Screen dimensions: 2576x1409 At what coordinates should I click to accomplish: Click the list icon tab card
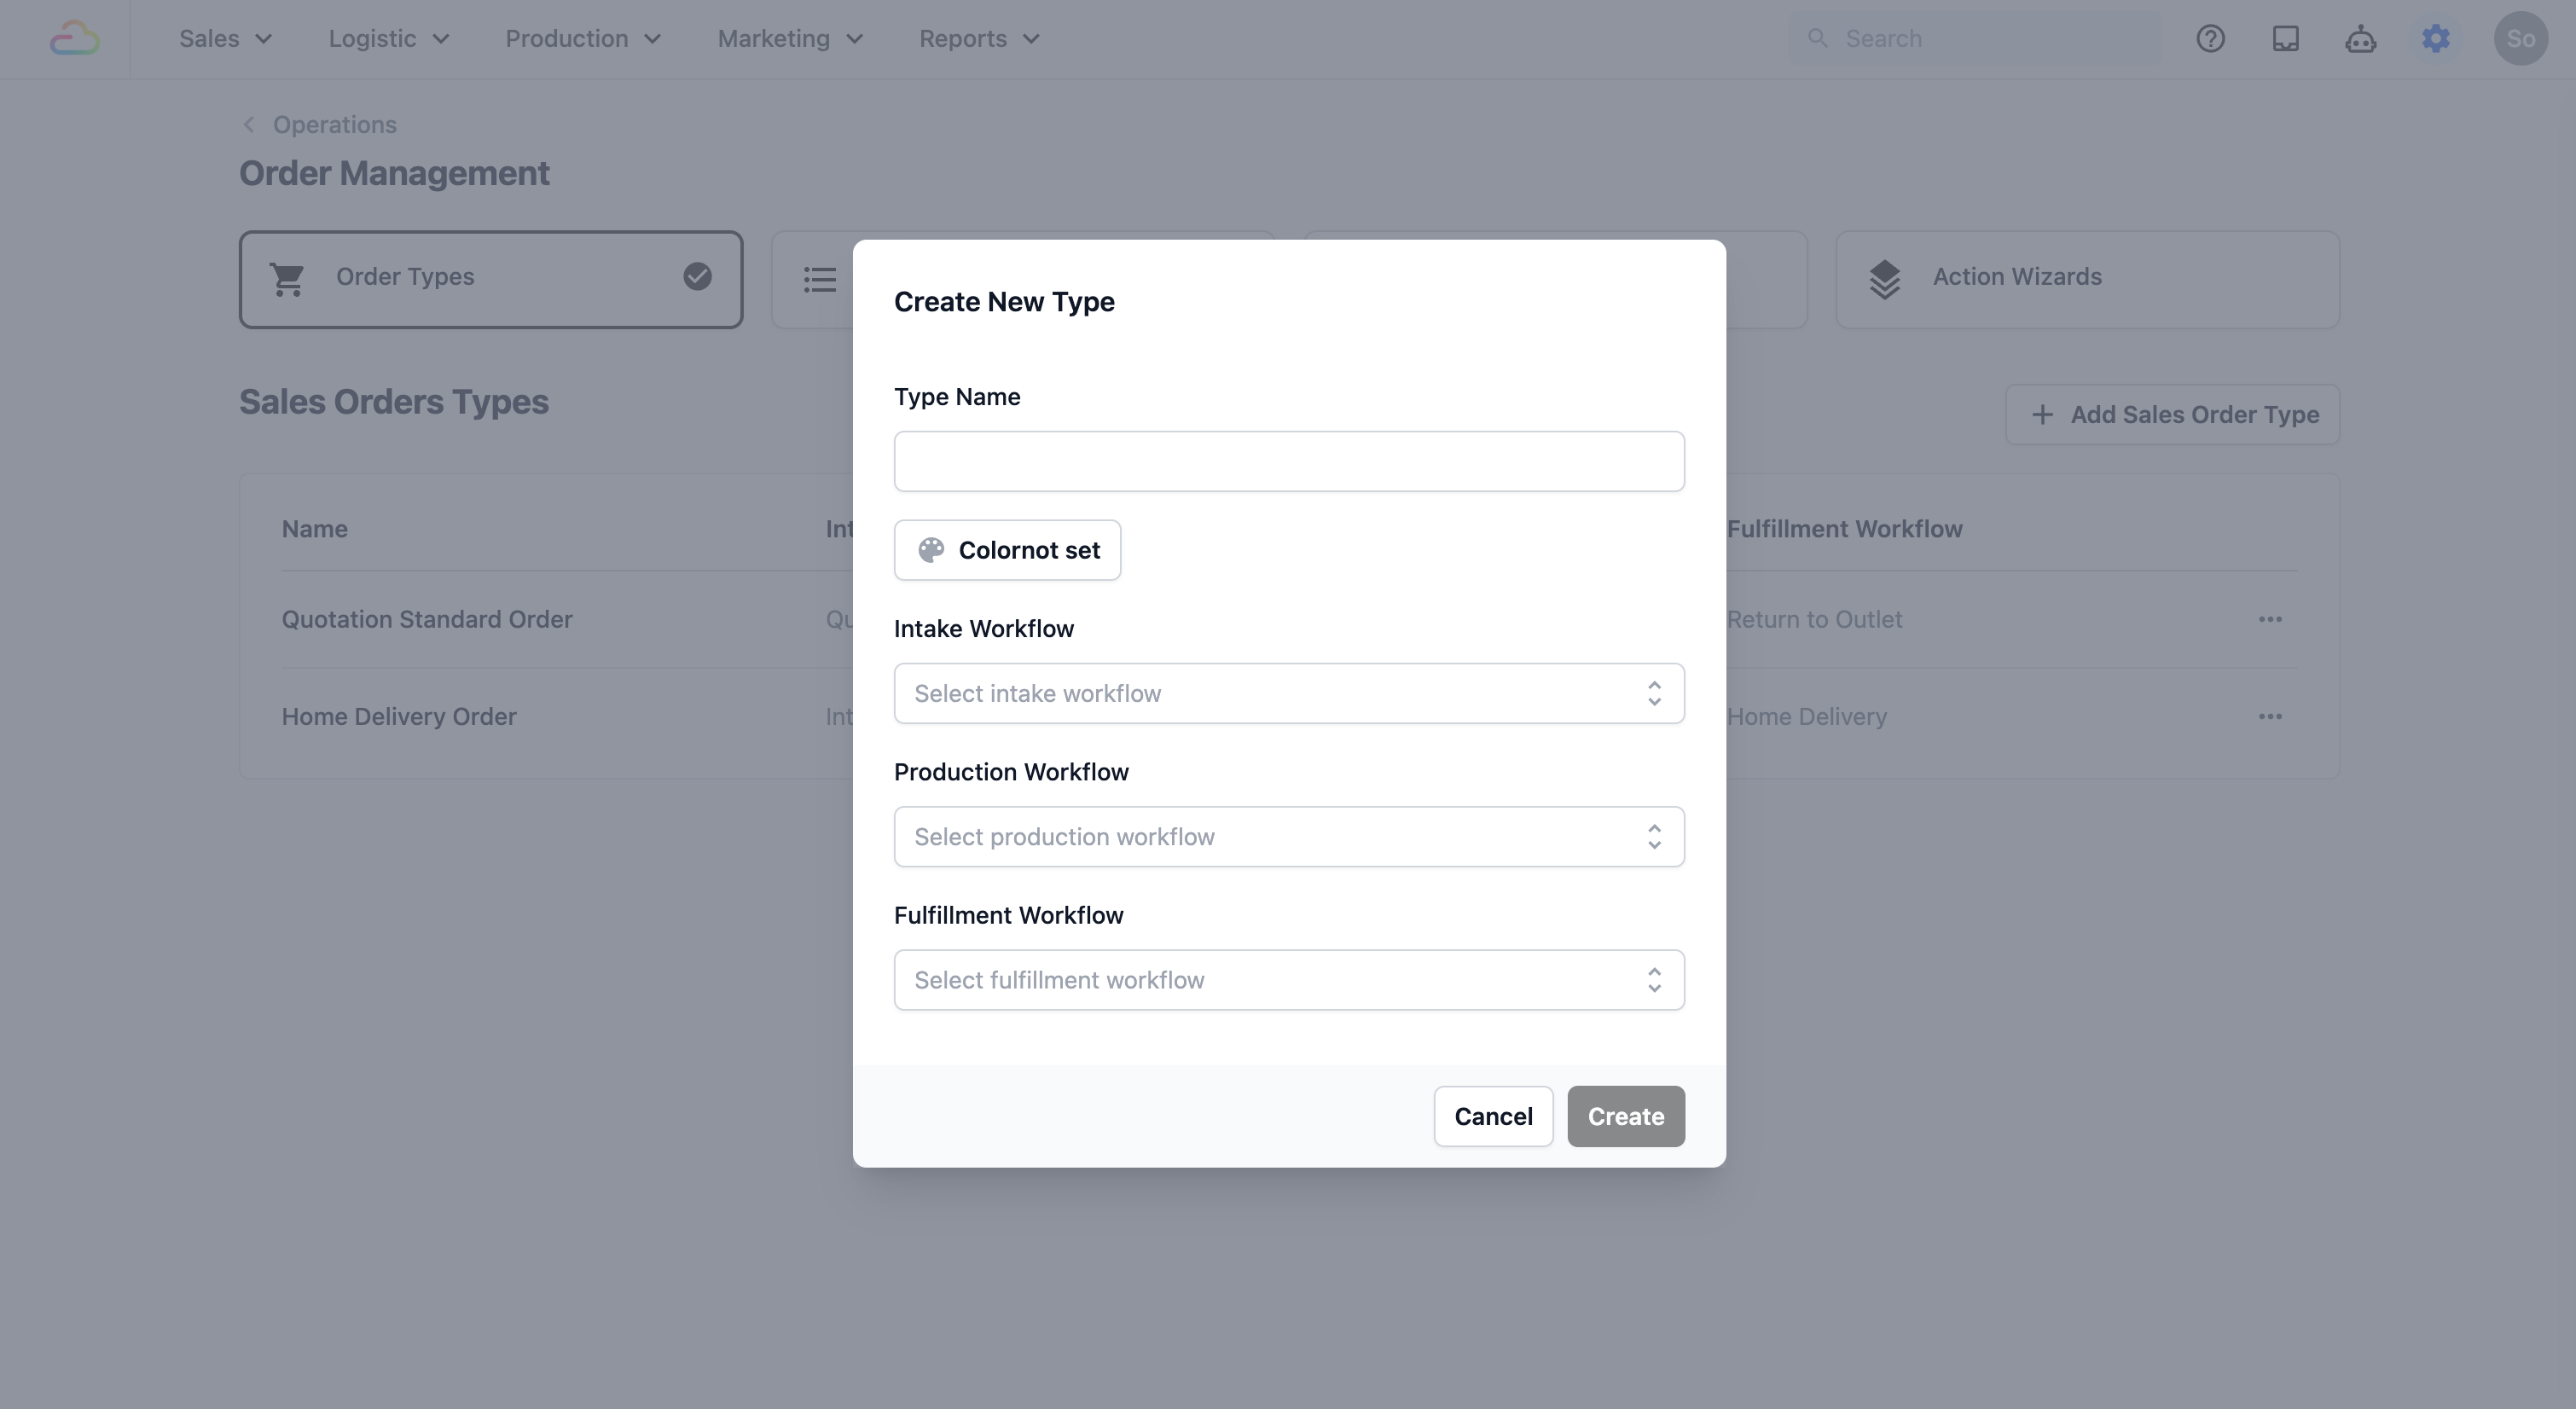[x=819, y=279]
